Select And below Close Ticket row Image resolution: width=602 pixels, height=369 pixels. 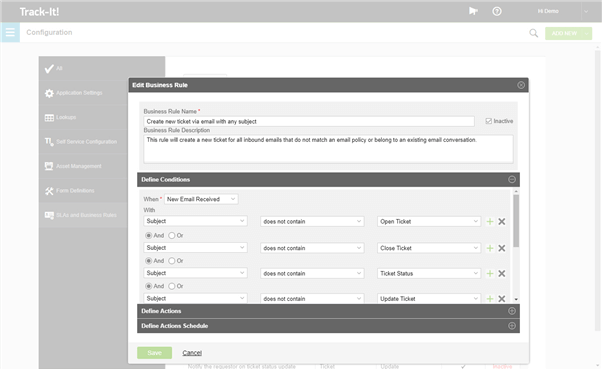click(149, 261)
